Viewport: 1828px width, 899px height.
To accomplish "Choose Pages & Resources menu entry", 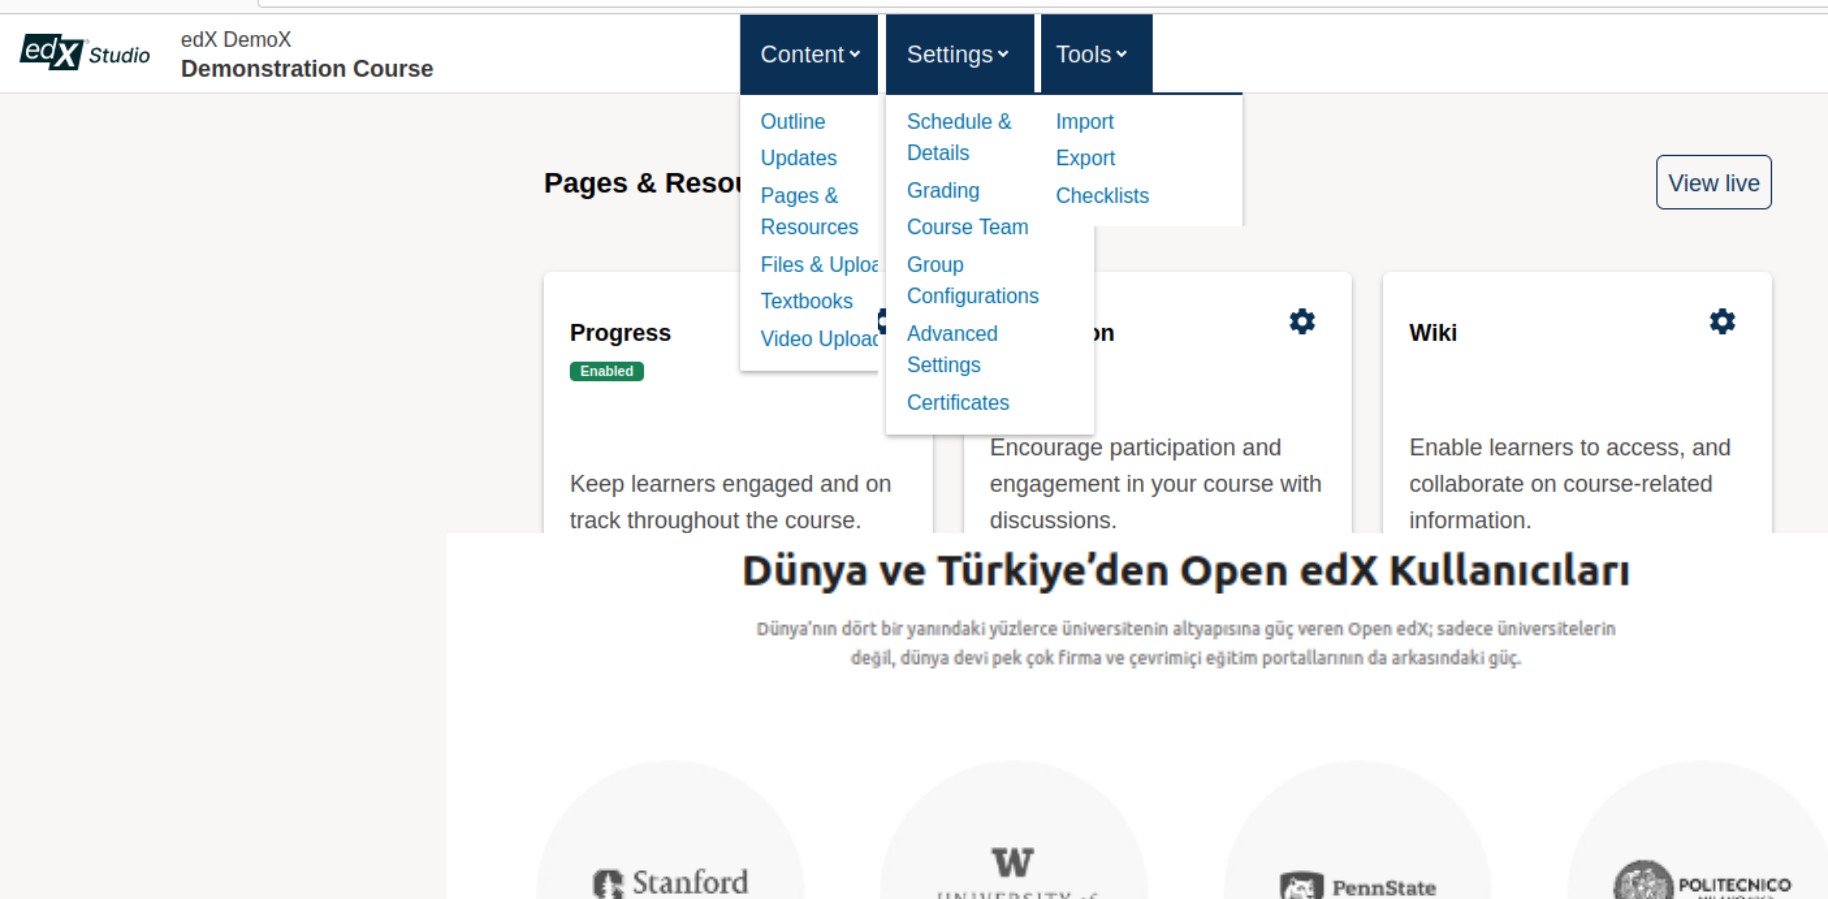I will 809,211.
